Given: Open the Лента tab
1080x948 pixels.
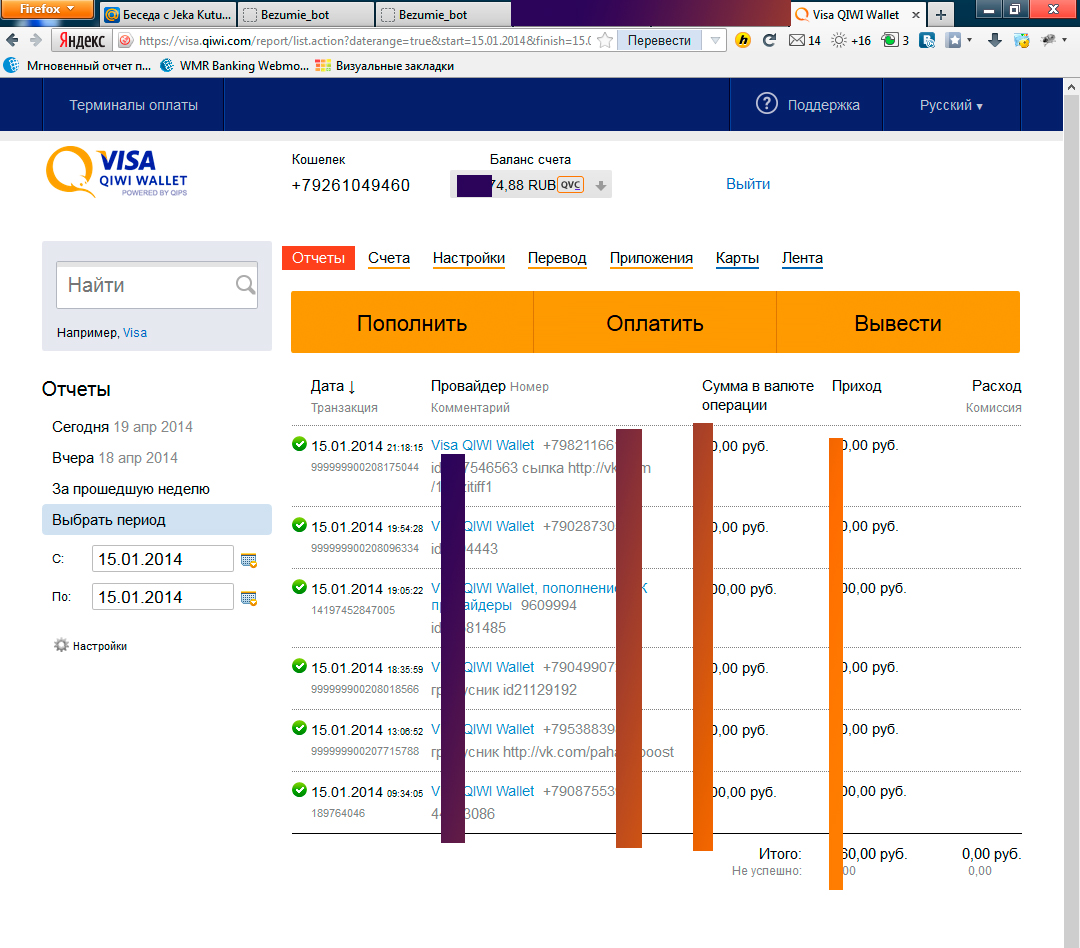Looking at the screenshot, I should 802,258.
